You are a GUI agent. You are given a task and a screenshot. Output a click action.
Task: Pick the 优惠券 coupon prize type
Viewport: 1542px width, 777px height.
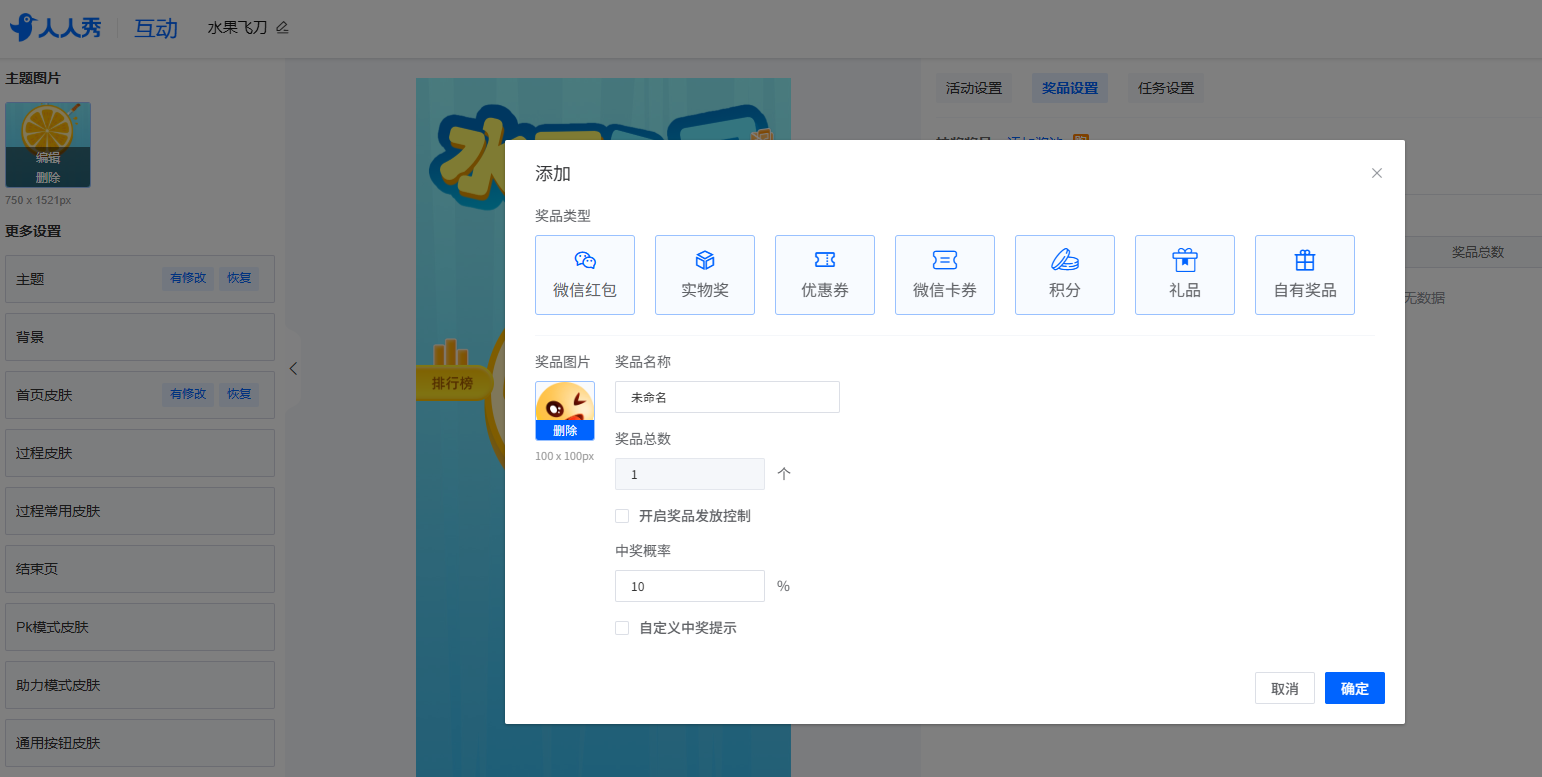coord(825,275)
